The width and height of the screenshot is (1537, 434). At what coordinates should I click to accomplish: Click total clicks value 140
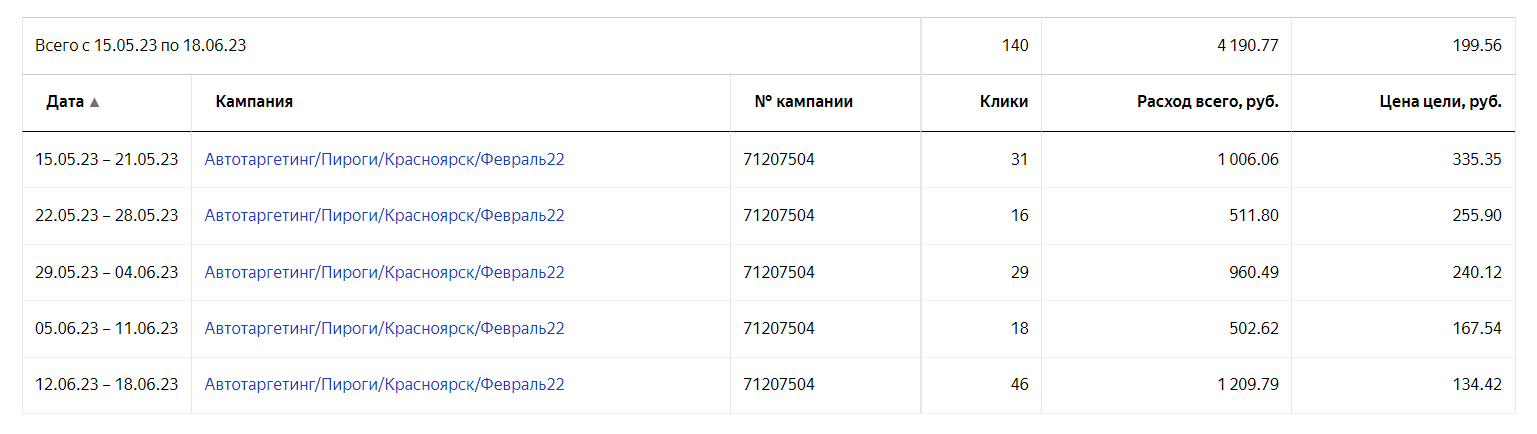(1014, 45)
